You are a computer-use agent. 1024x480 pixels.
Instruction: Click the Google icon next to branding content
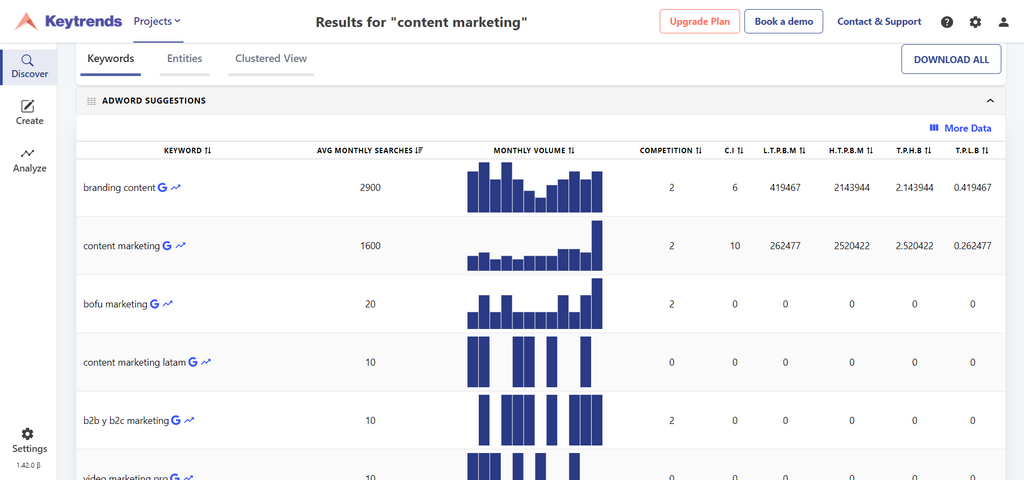[x=163, y=187]
